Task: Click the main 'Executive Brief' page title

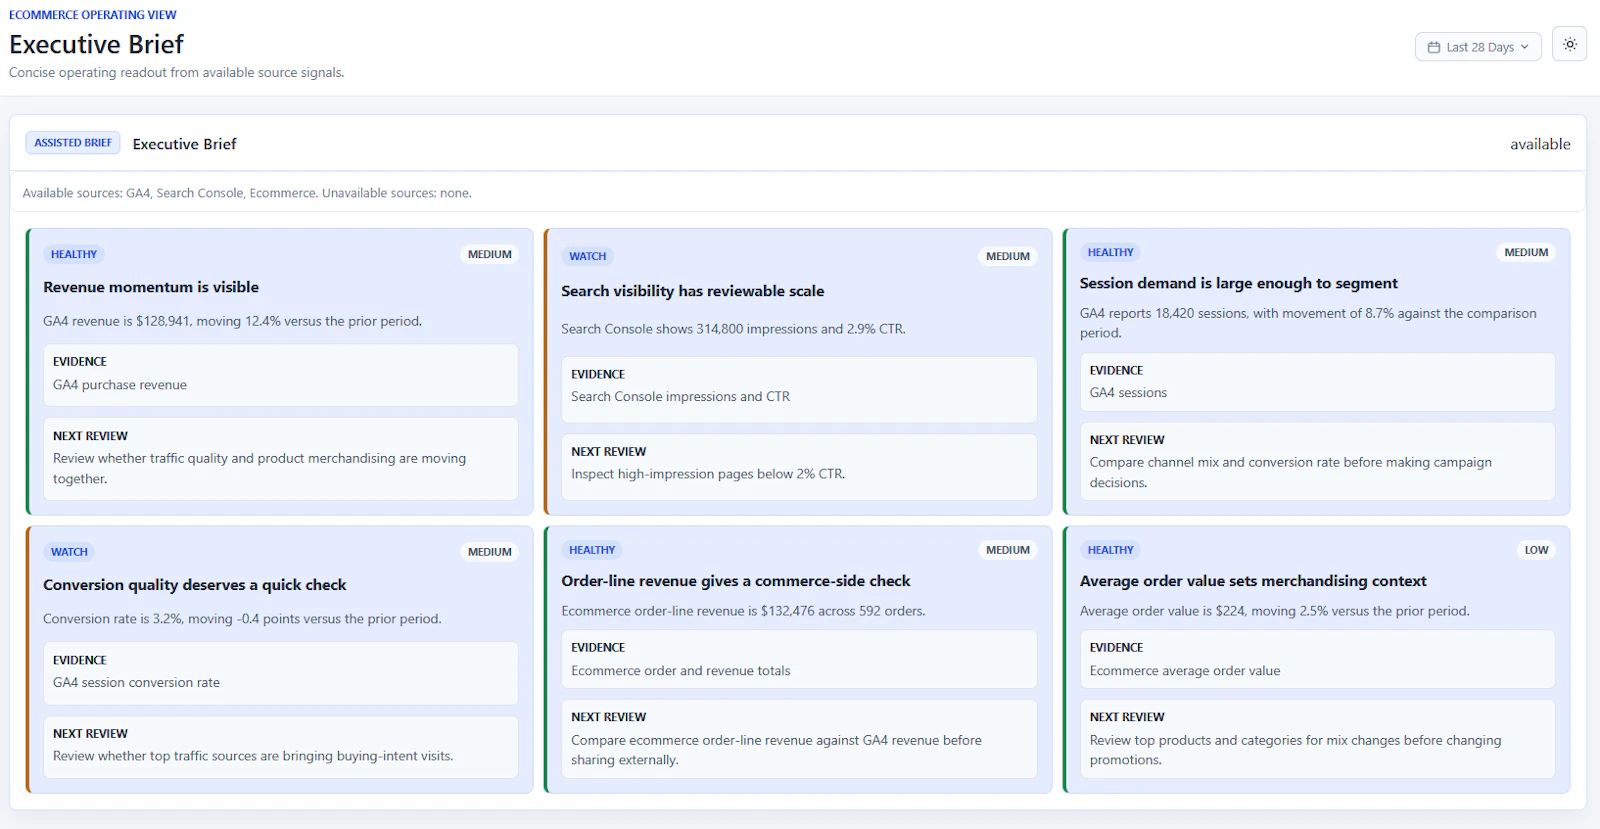Action: (97, 45)
